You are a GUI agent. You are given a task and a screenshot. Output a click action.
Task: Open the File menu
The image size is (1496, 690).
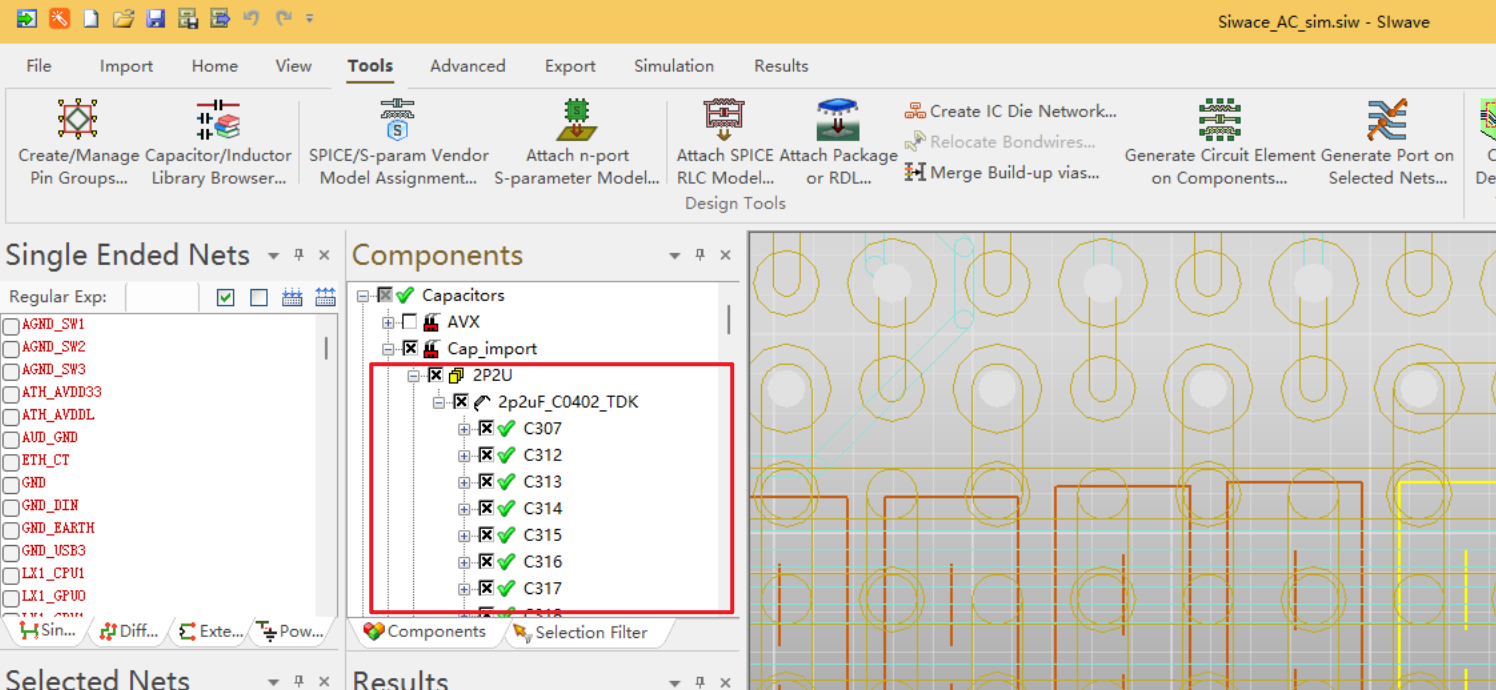tap(39, 66)
